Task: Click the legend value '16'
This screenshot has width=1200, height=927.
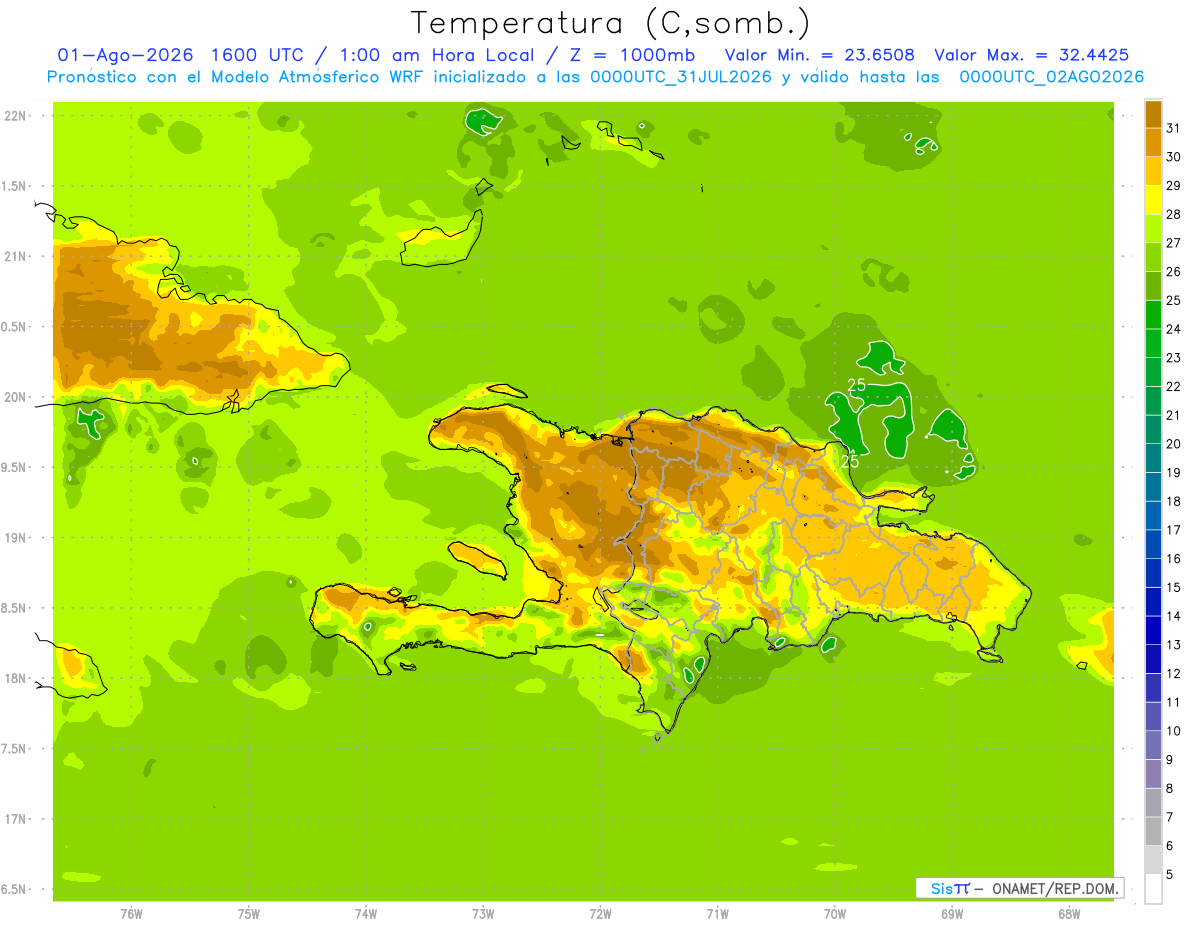Action: [1174, 558]
